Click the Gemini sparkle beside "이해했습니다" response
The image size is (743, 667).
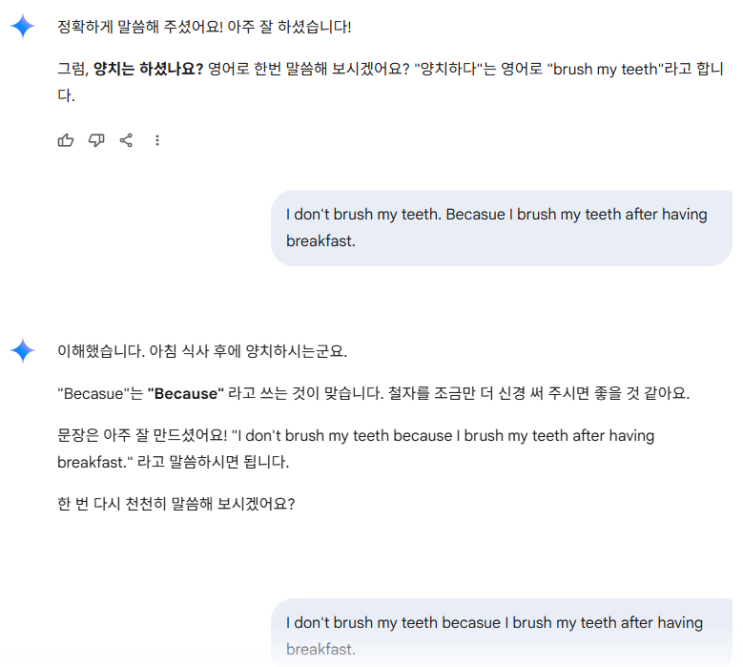tap(23, 351)
